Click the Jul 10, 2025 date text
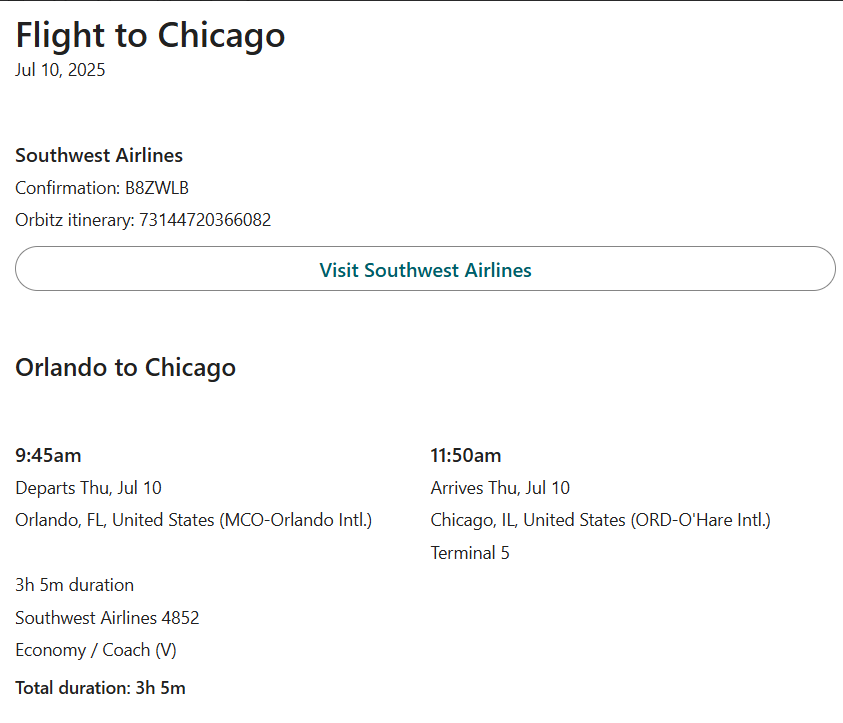843x723 pixels. 60,70
